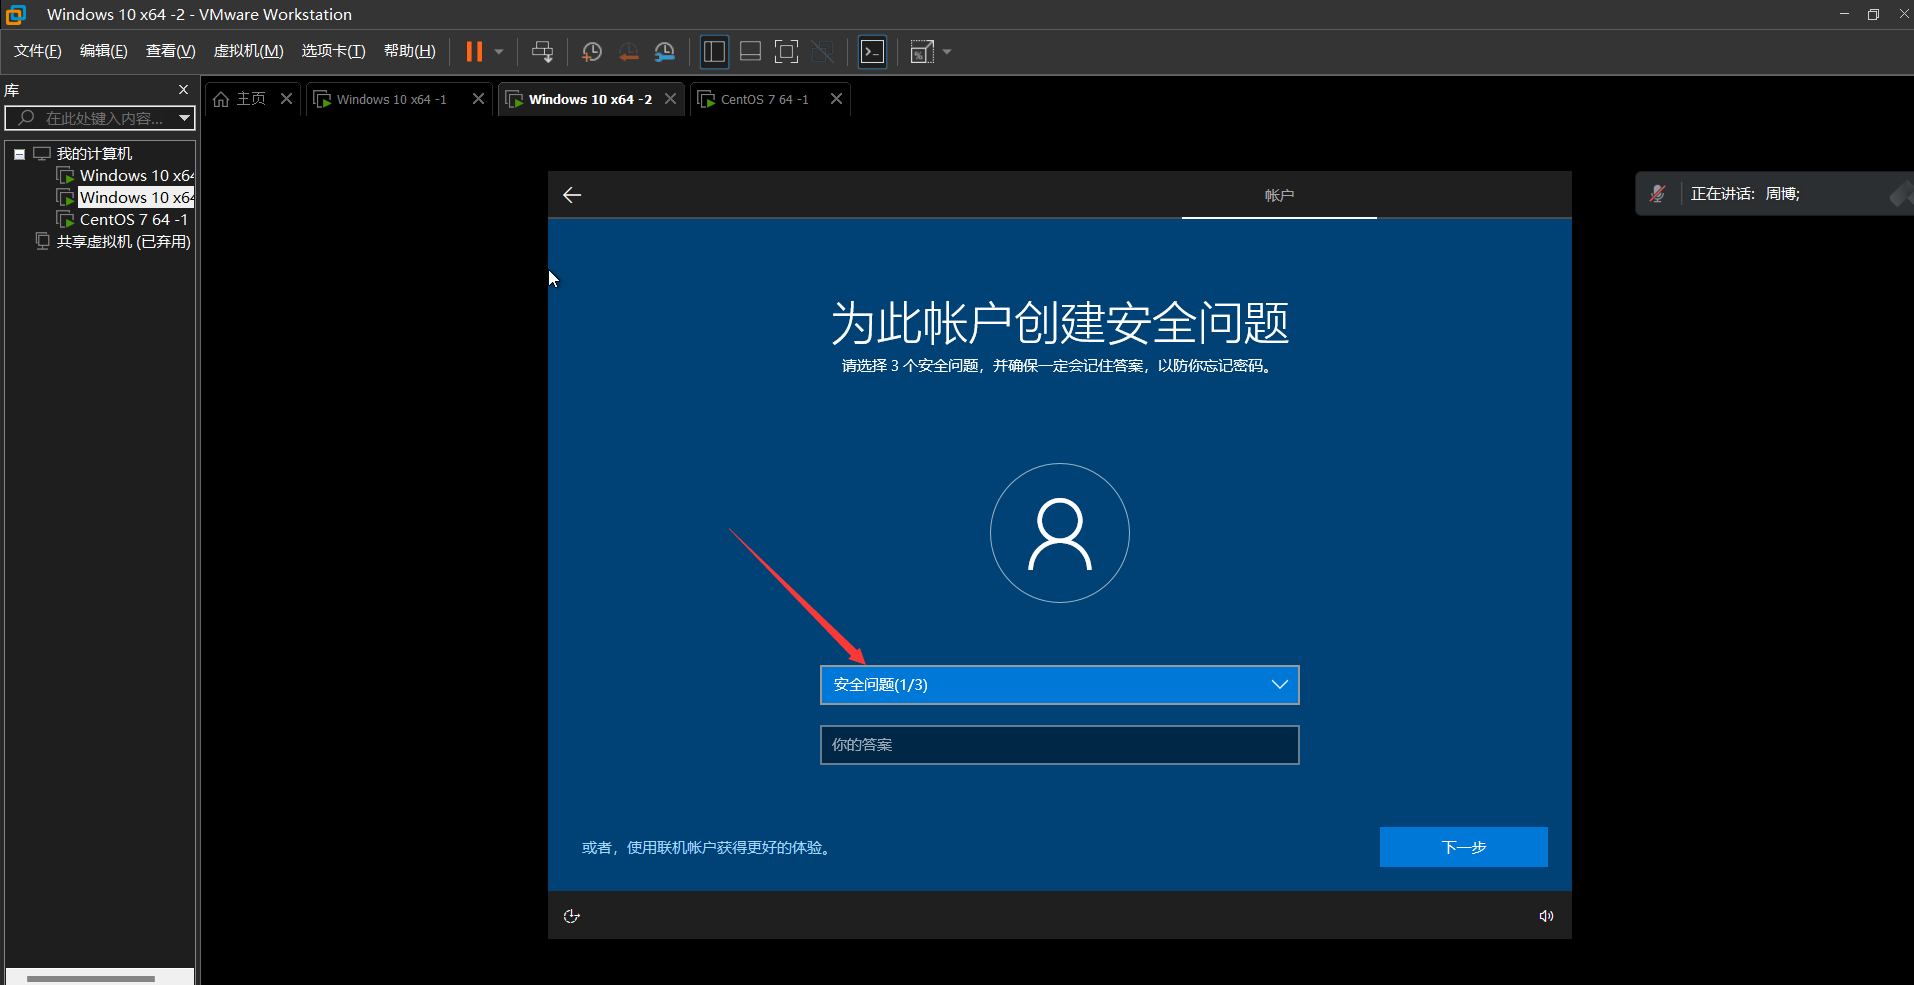Enter full screen mode

pyautogui.click(x=787, y=51)
